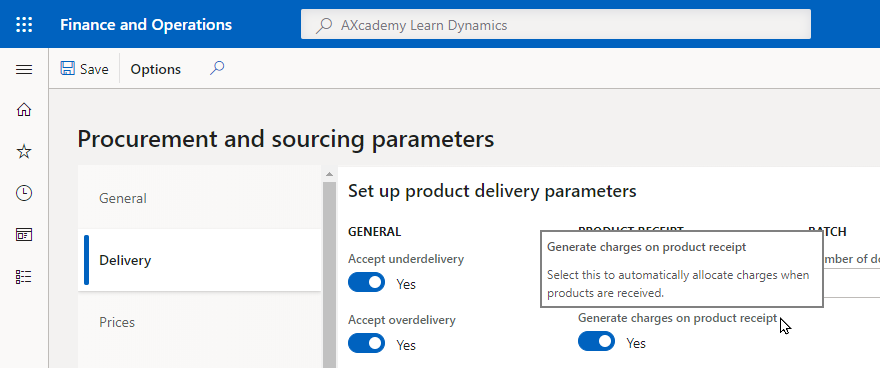
Task: Open the Recent clock icon
Action: (24, 193)
